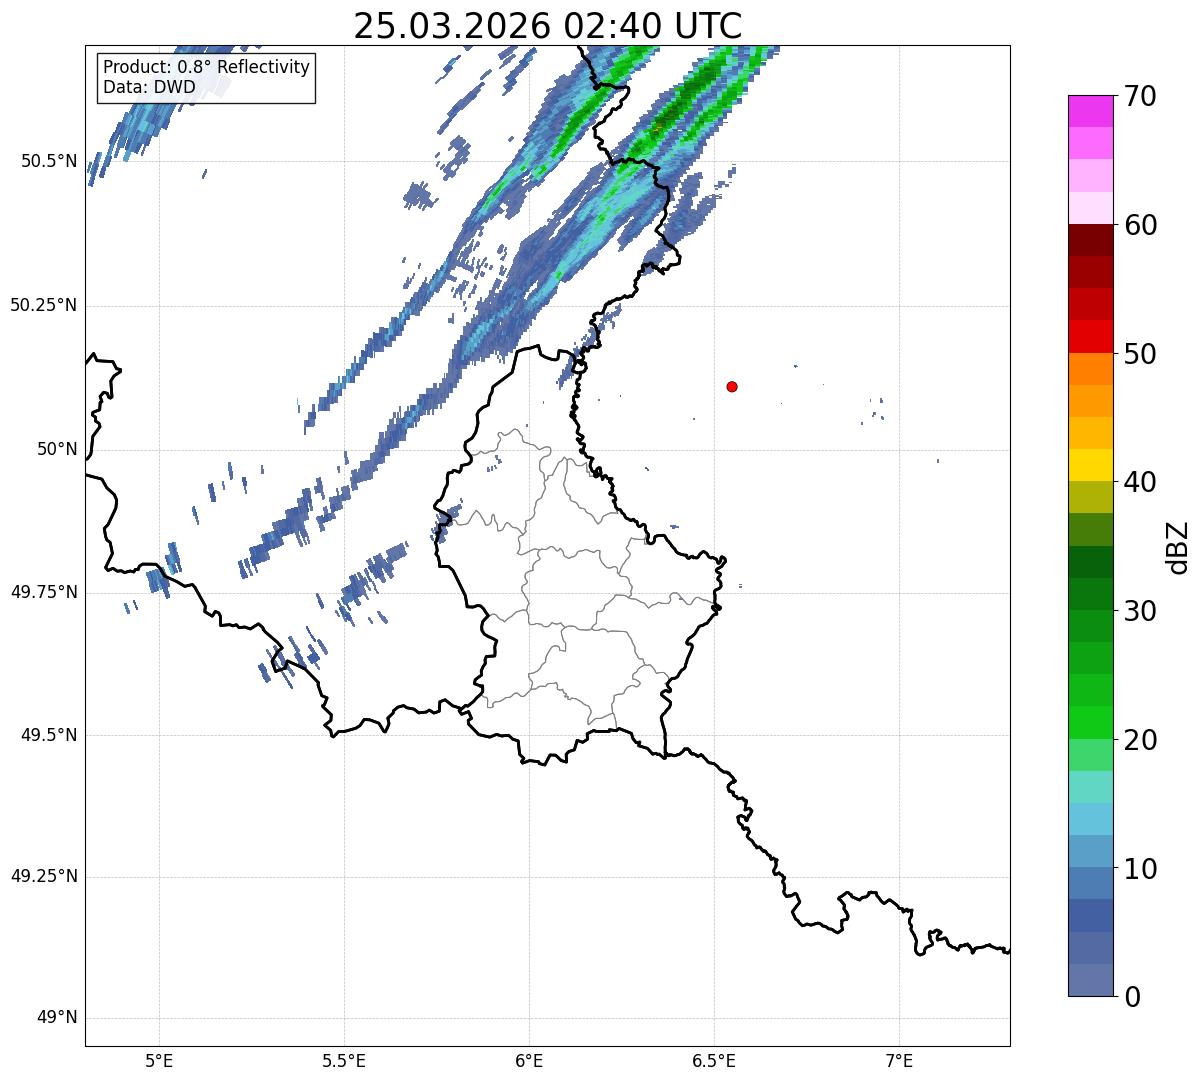Click the 'Data: DWD' text
Screen dimensions: 1202x1081
pyautogui.click(x=149, y=87)
